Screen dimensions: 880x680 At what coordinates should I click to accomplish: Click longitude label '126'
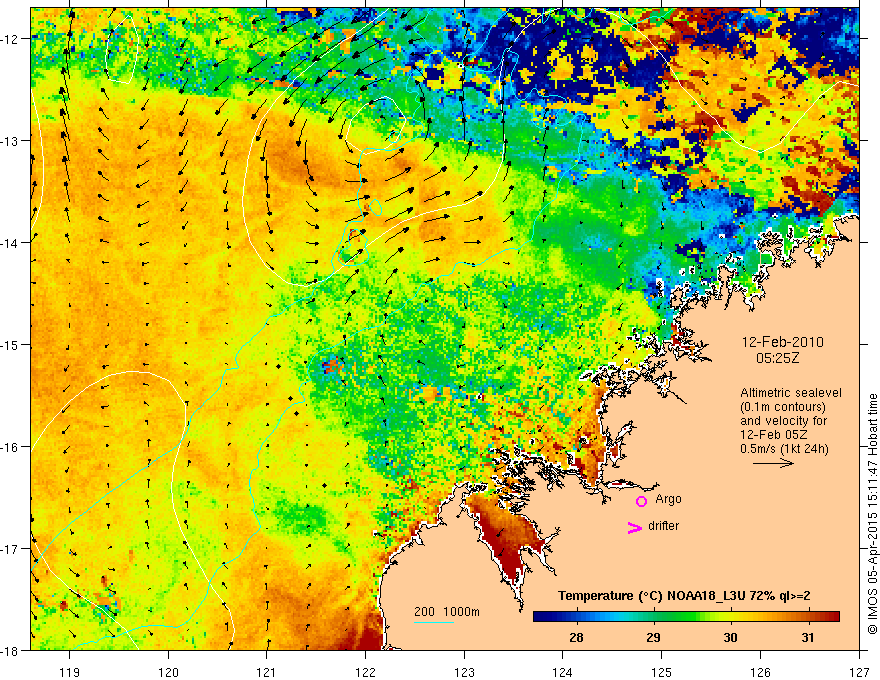(760, 672)
